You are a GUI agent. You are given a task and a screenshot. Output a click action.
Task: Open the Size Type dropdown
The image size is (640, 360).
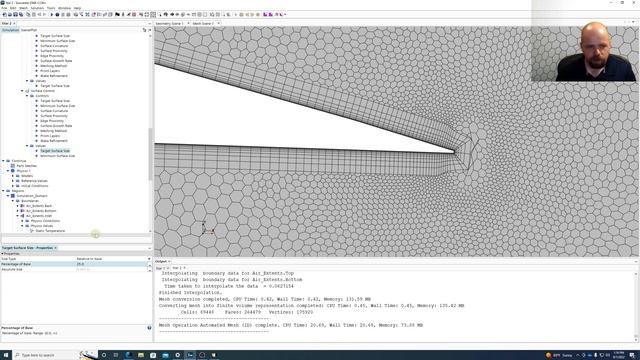coord(149,259)
